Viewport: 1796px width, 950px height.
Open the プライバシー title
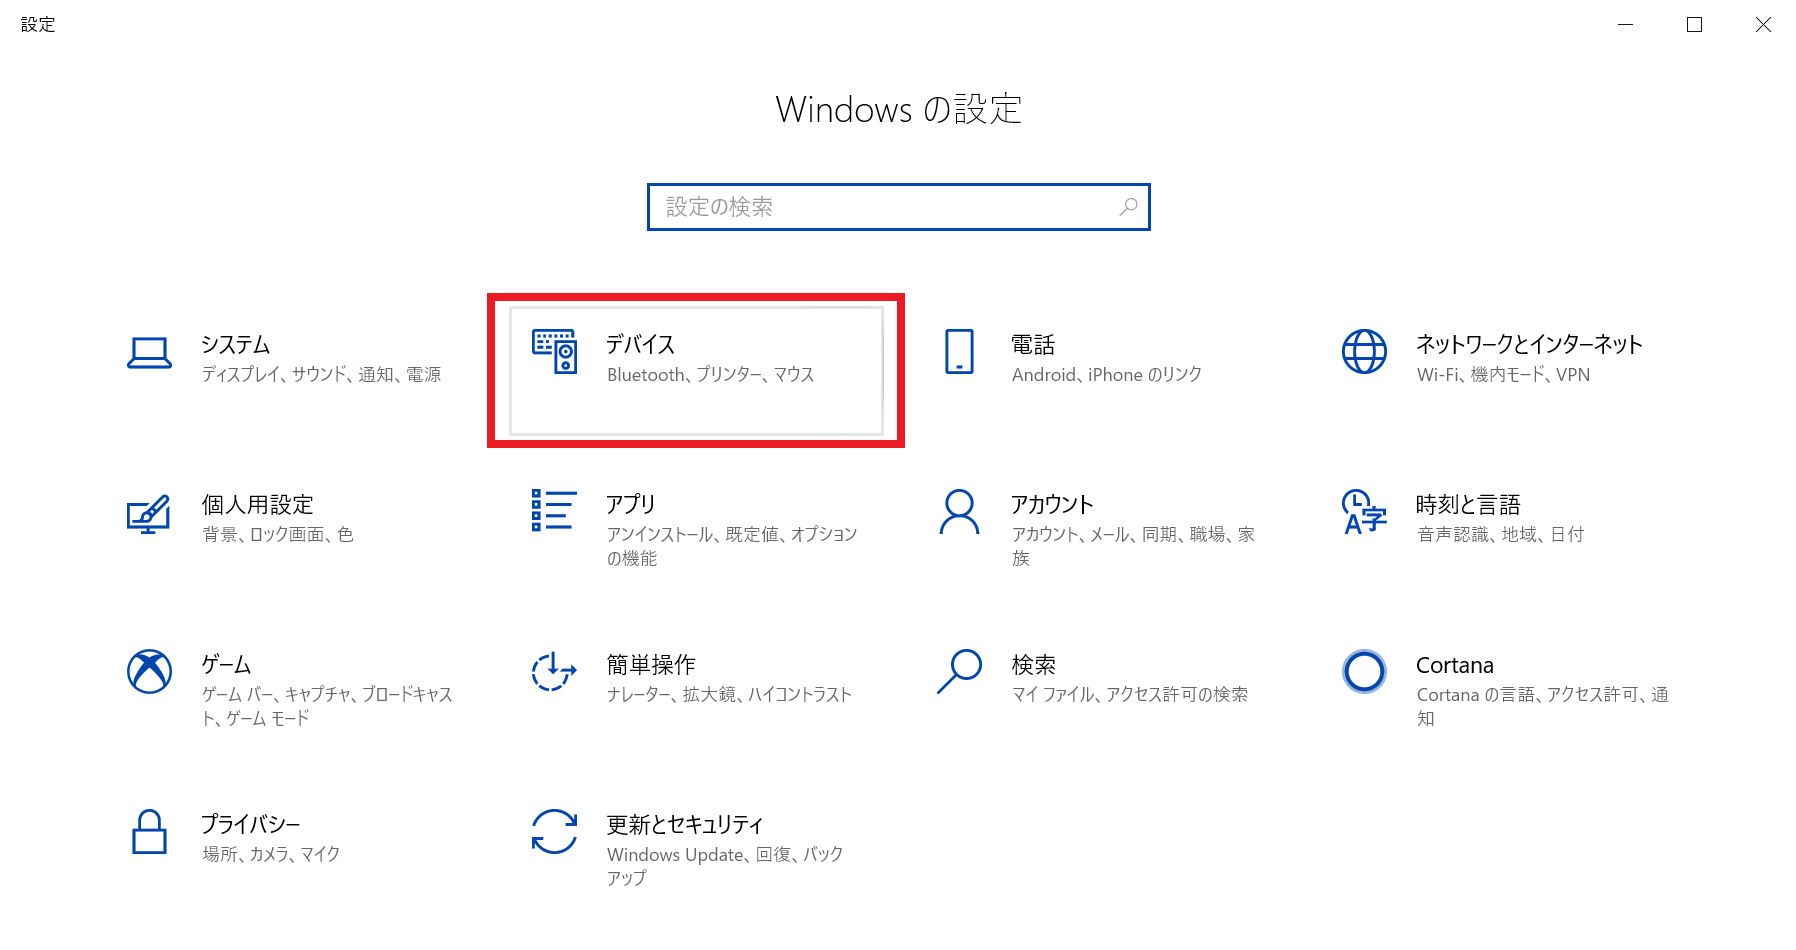(x=250, y=825)
